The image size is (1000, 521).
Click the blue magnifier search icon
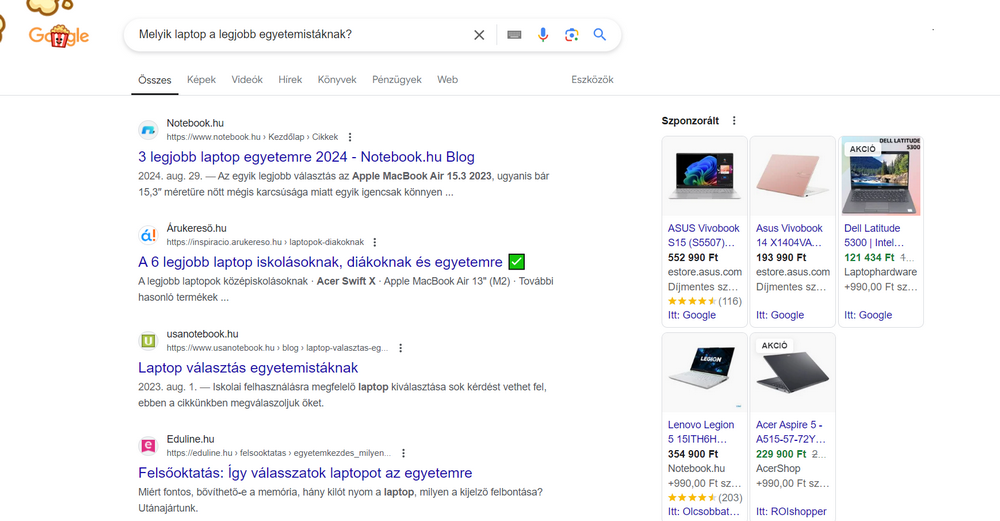(x=599, y=34)
